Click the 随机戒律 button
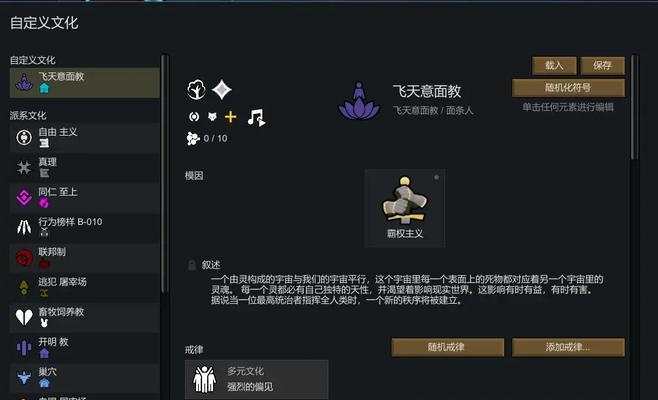This screenshot has height=400, width=658. 448,347
